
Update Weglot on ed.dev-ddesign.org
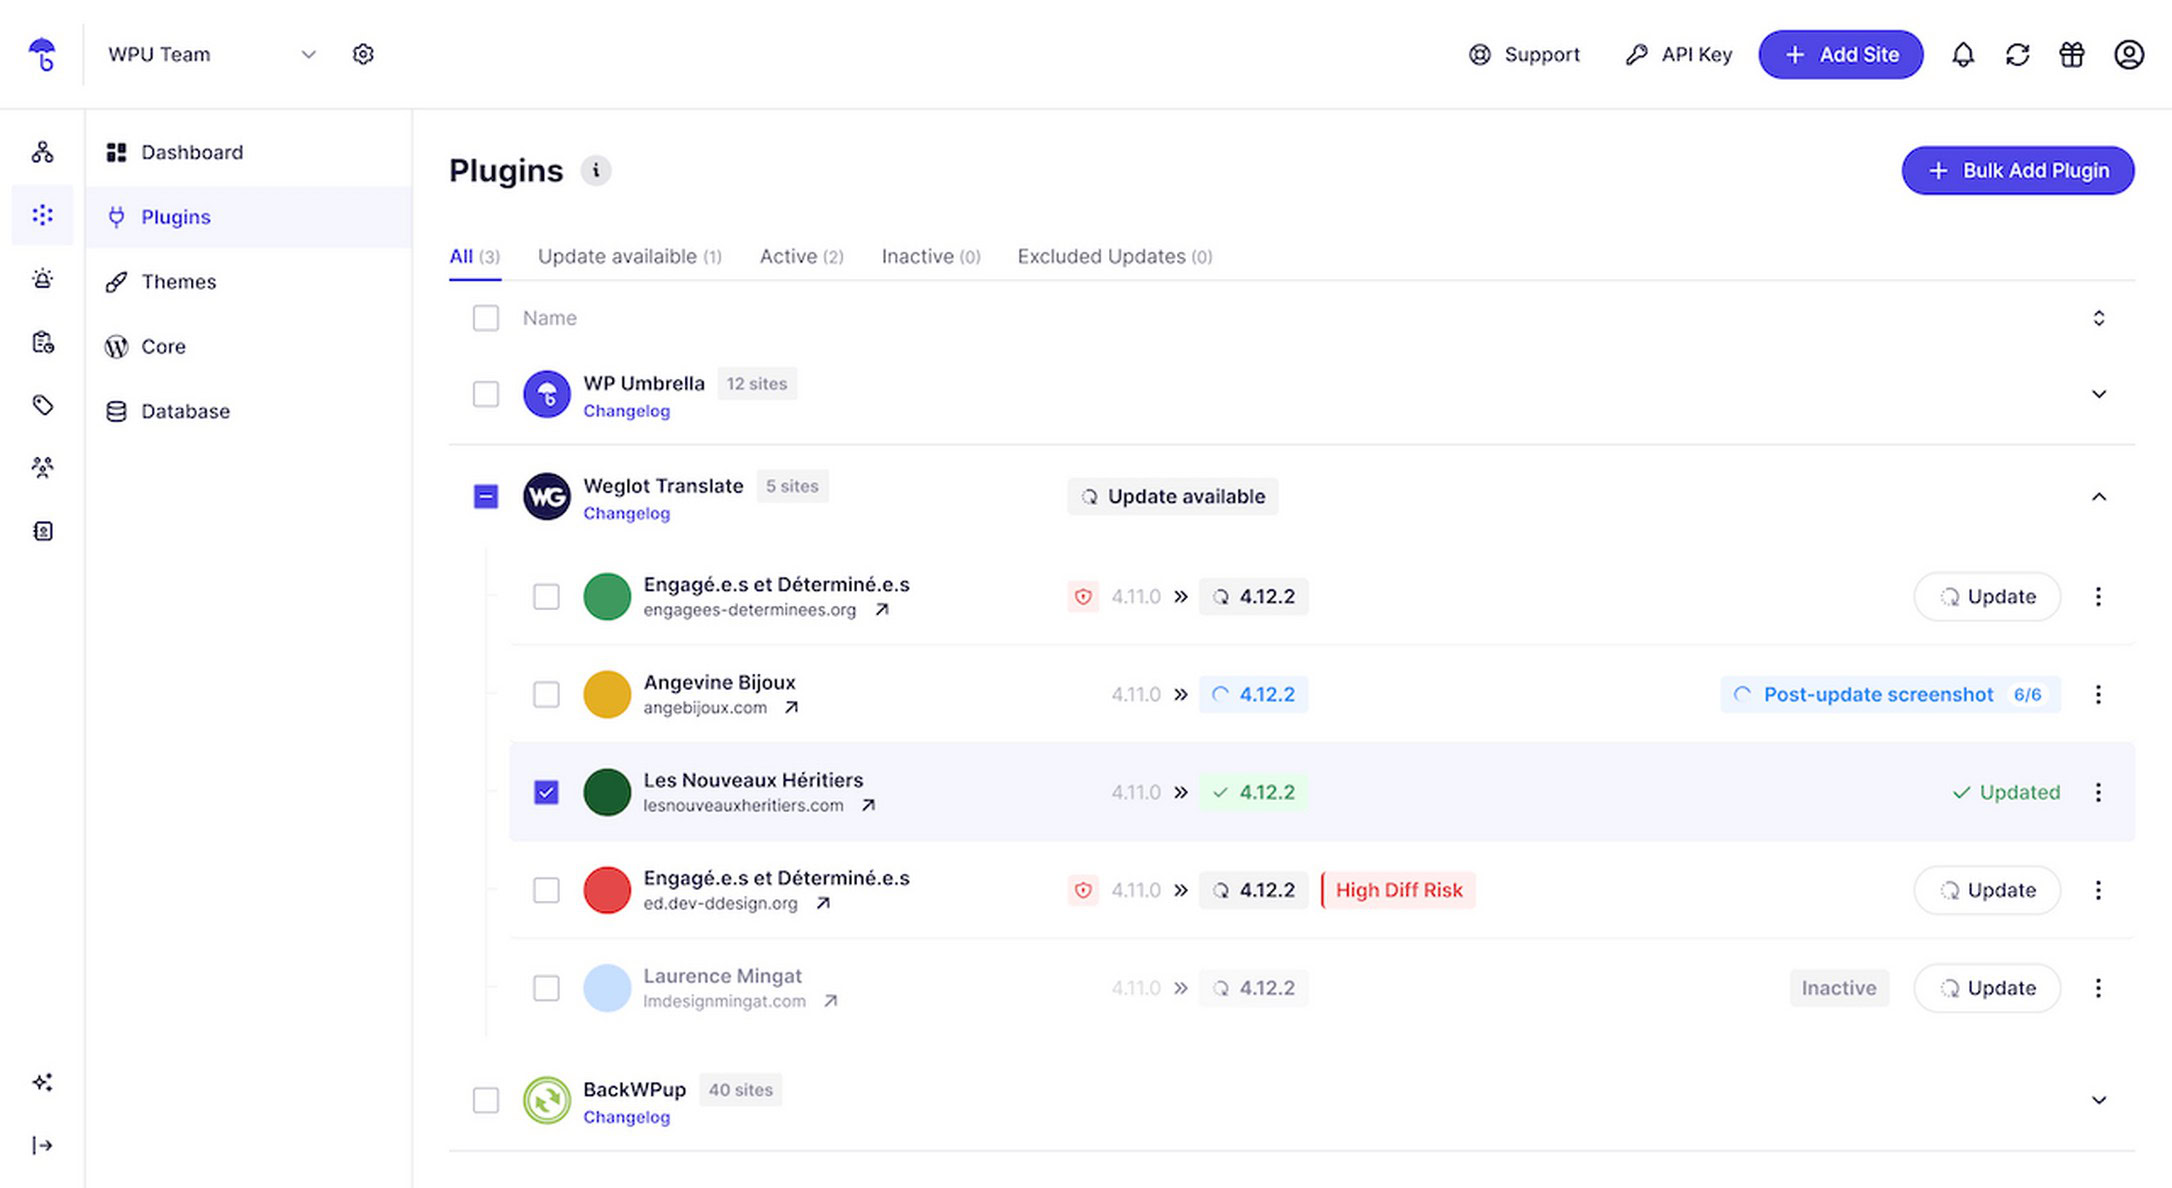pos(1987,890)
